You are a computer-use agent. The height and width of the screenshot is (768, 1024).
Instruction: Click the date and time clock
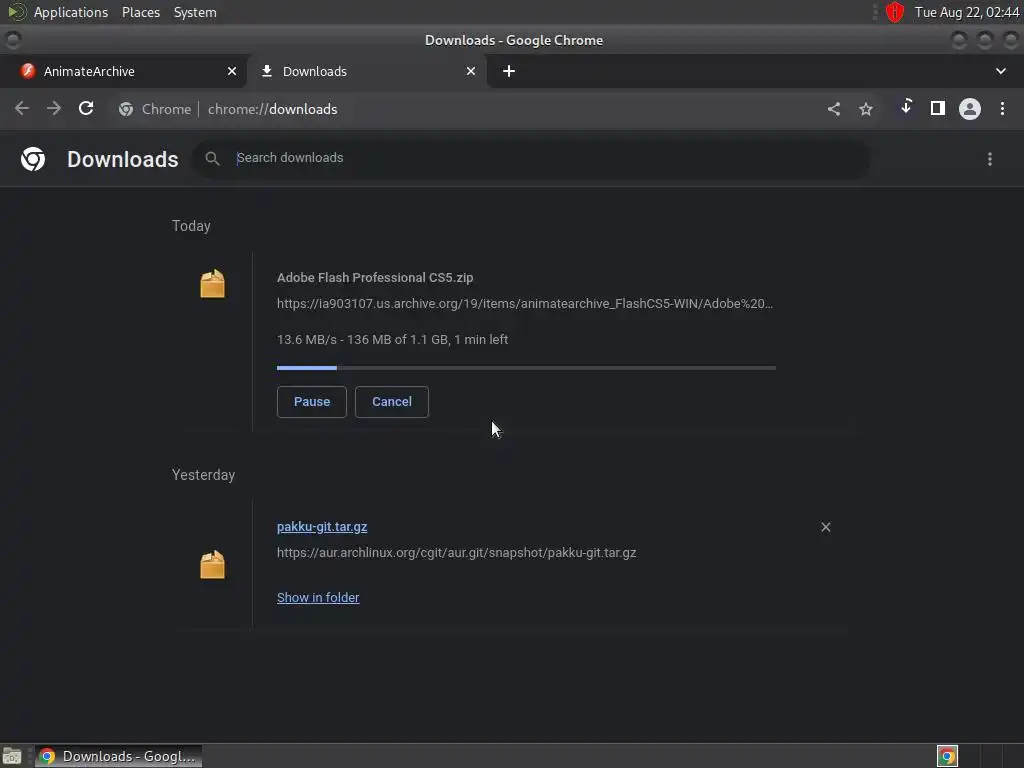coord(967,12)
